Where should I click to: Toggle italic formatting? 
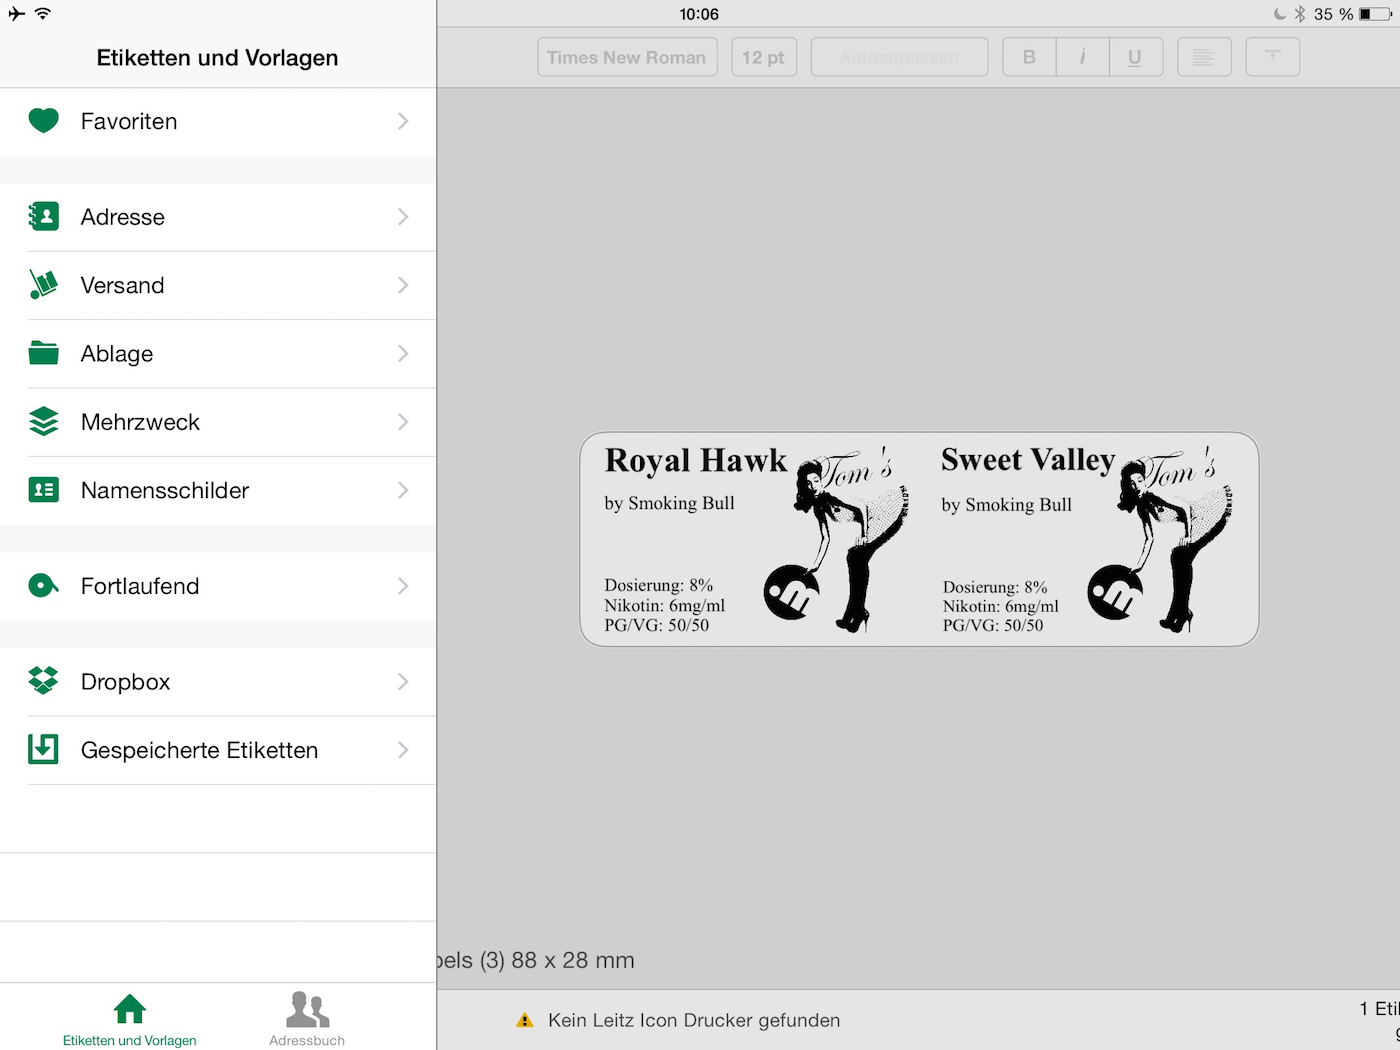pyautogui.click(x=1082, y=57)
